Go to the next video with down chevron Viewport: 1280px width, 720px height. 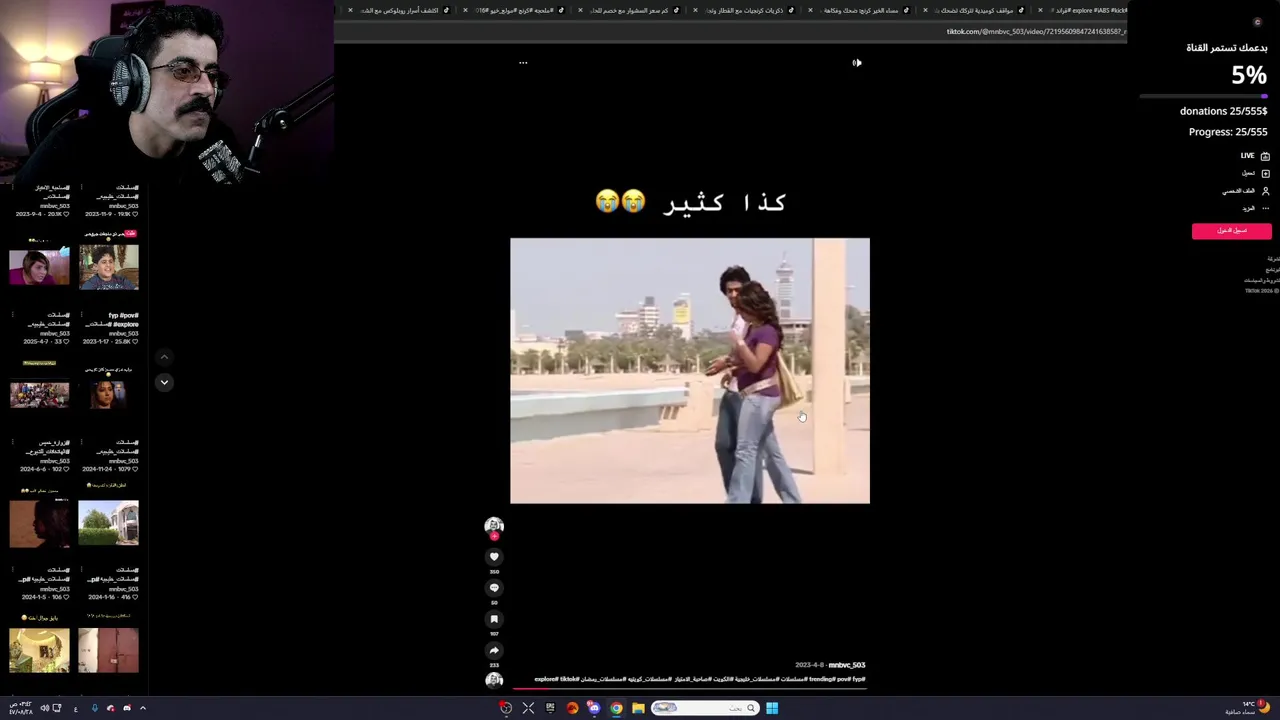(x=164, y=382)
